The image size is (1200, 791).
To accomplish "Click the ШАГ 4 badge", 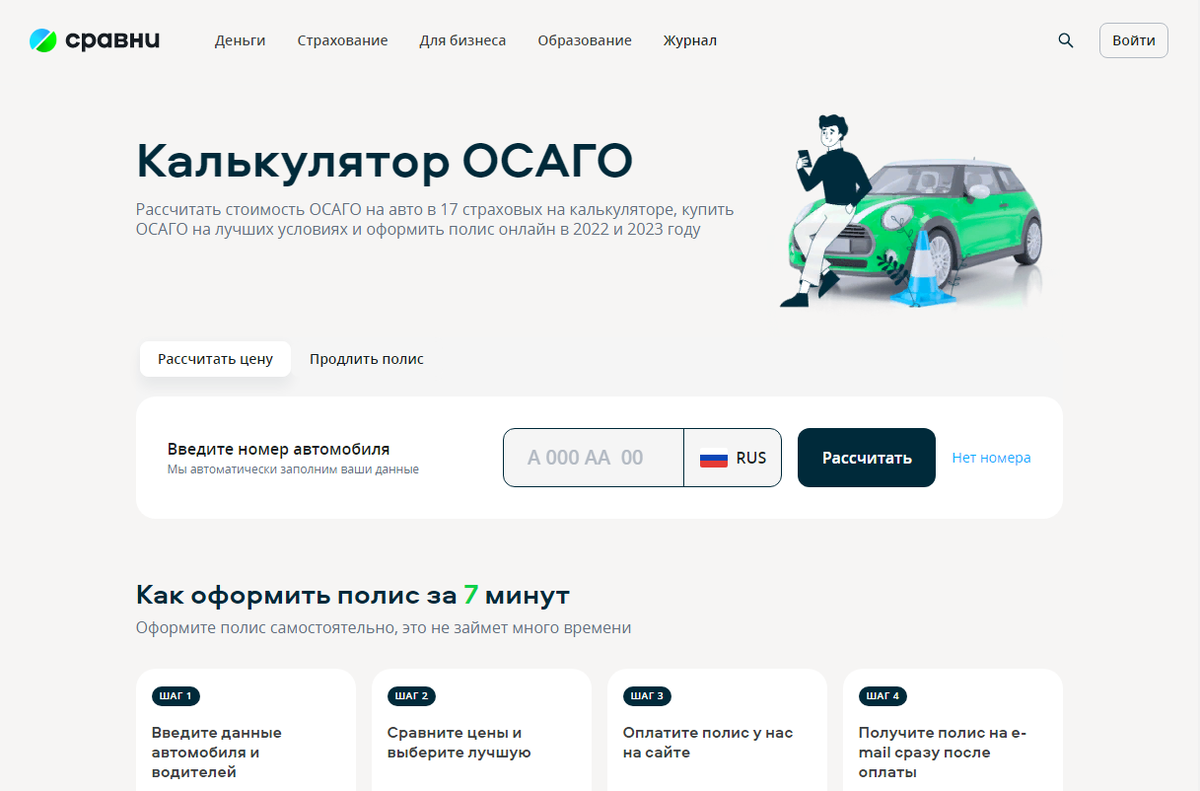I will (x=883, y=696).
